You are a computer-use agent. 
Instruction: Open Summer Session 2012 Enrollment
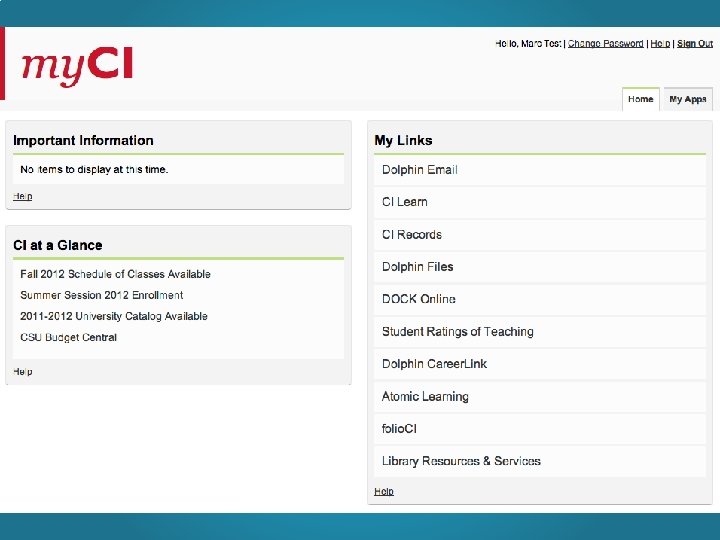(101, 295)
